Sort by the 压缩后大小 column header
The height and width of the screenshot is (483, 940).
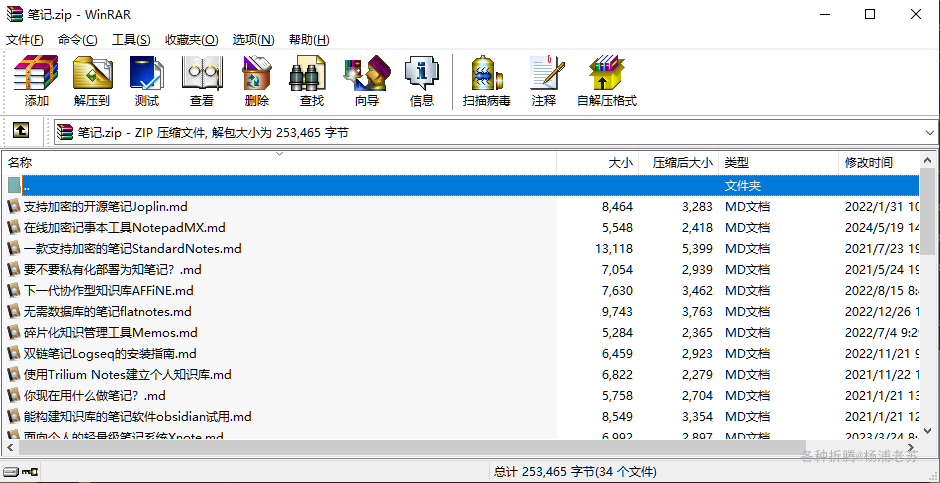pyautogui.click(x=679, y=162)
